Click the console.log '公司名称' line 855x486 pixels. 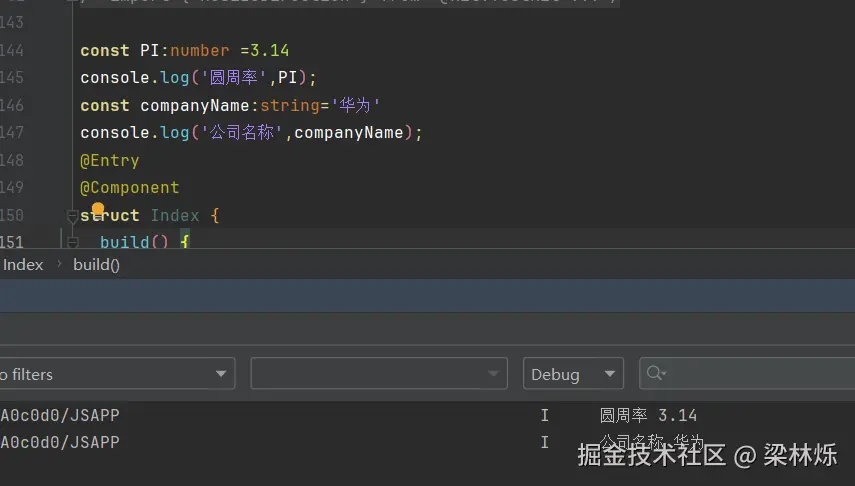click(251, 133)
